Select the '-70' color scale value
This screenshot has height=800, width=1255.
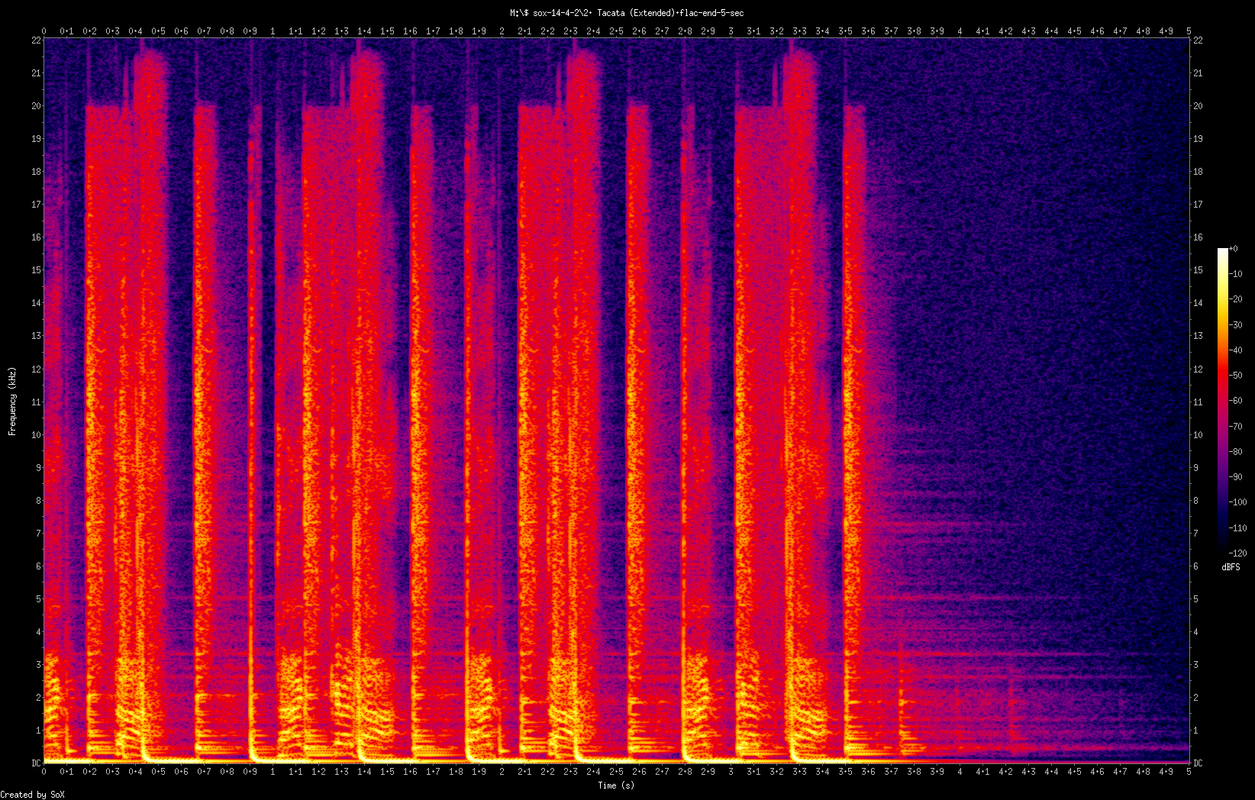coord(1236,426)
